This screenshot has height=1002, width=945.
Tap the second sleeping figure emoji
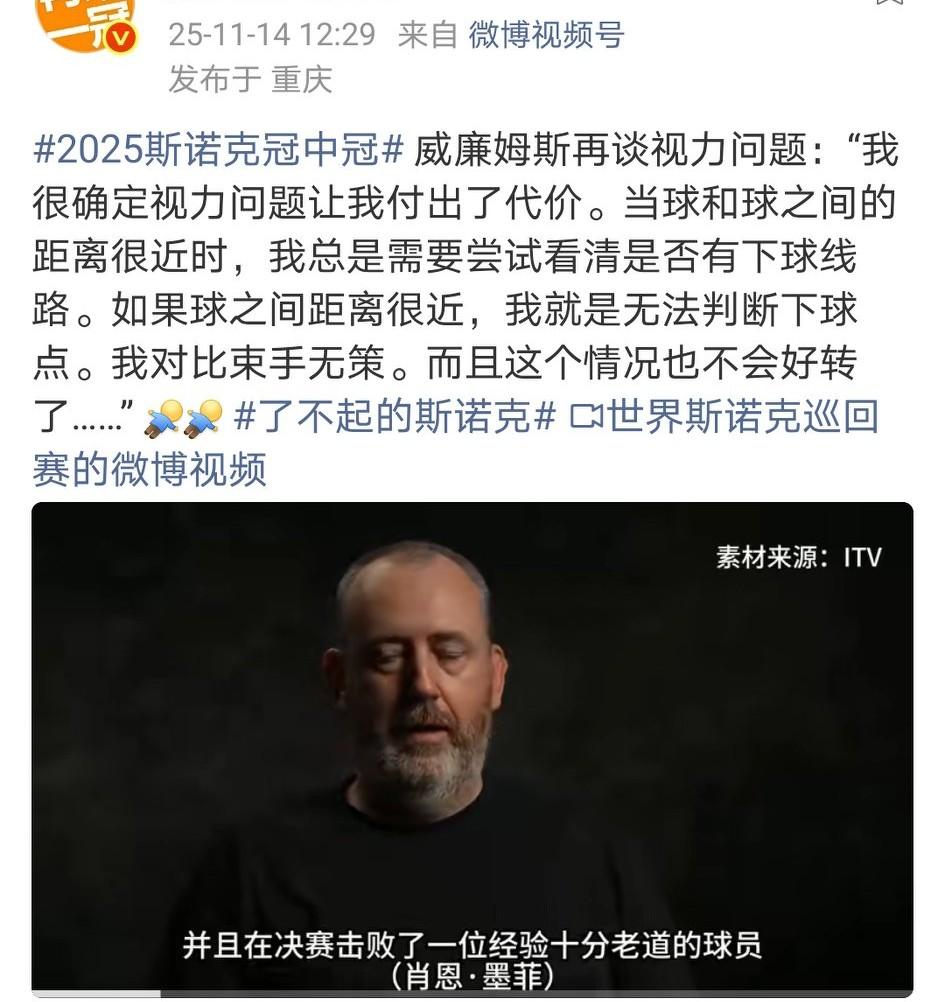click(x=203, y=419)
